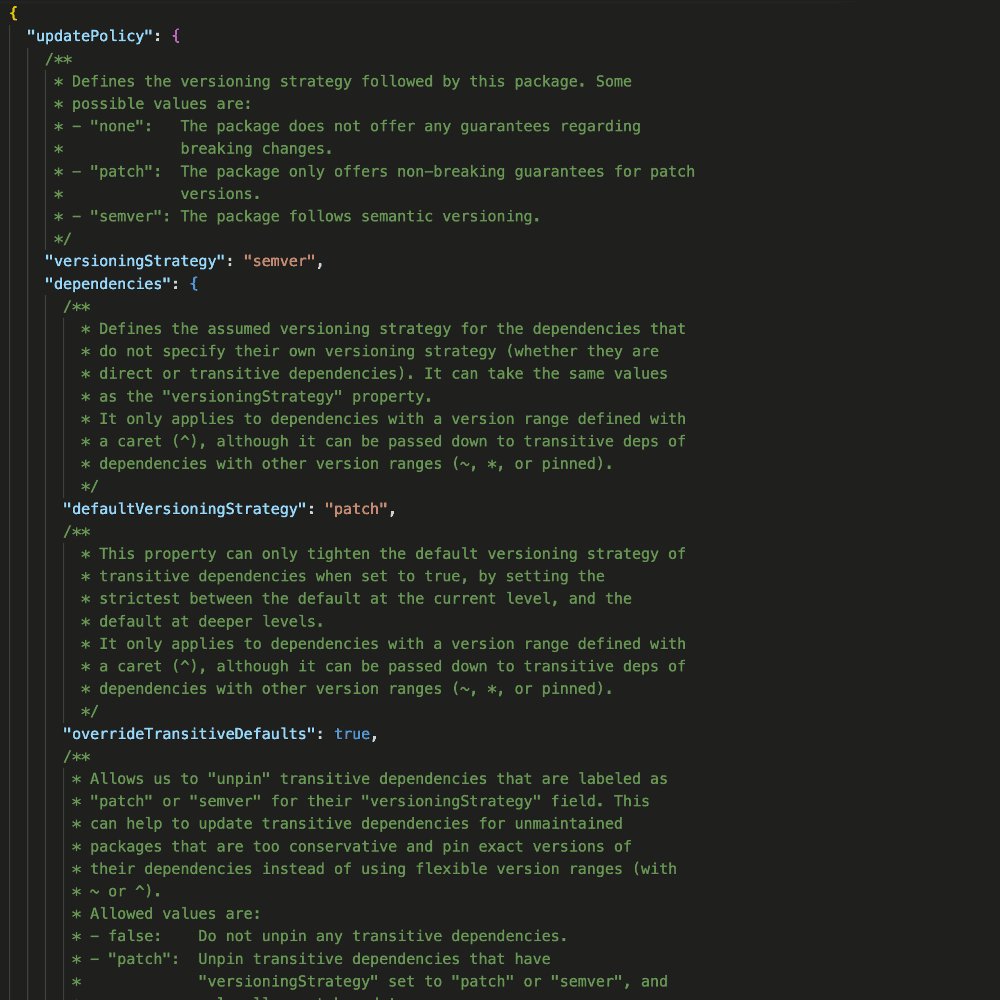Click the pink brace after updatePolicy
1000x1000 pixels.
pos(176,36)
